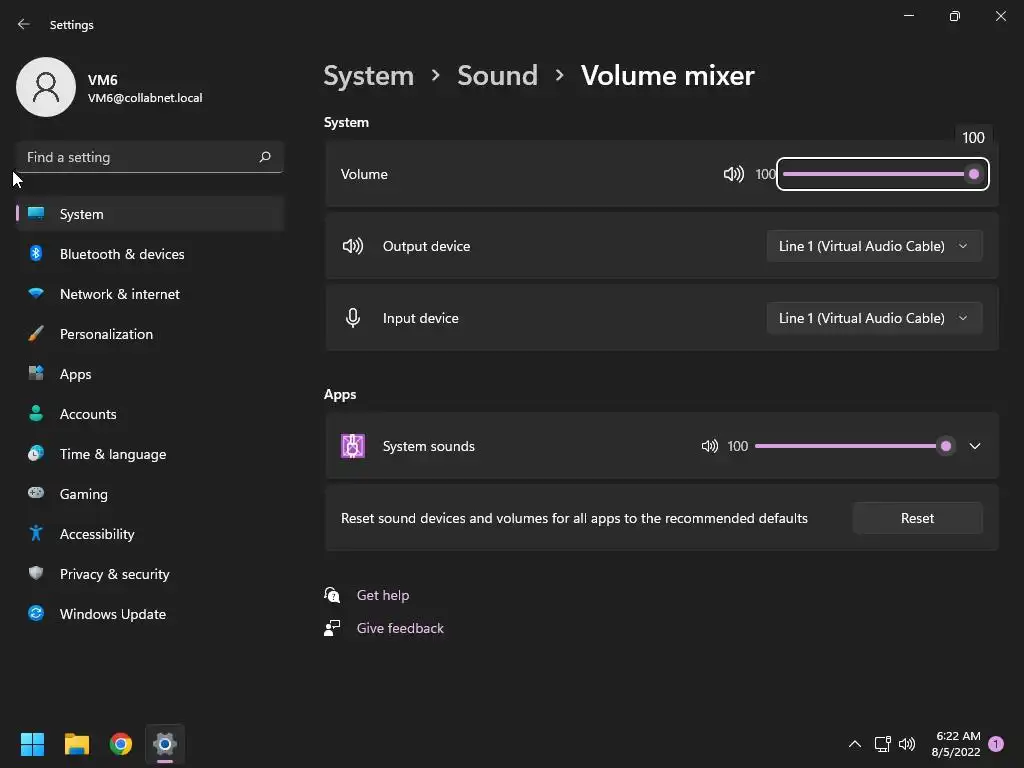The image size is (1024, 768).
Task: Open the Windows Start menu
Action: tap(33, 744)
